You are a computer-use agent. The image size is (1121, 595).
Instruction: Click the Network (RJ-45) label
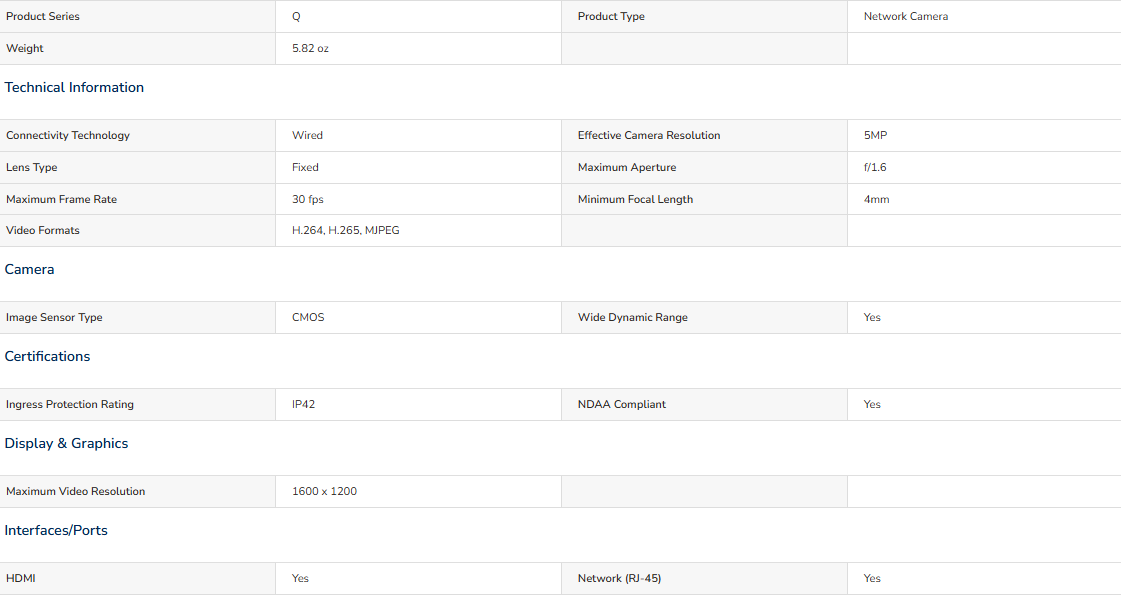[x=619, y=579]
